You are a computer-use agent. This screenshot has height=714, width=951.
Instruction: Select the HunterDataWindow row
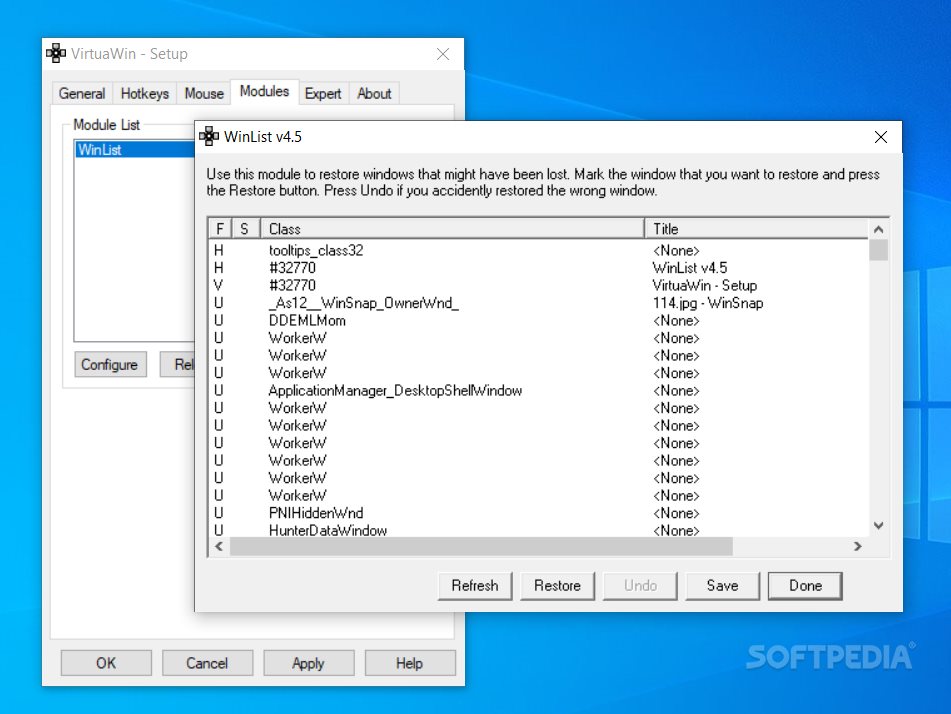click(539, 530)
